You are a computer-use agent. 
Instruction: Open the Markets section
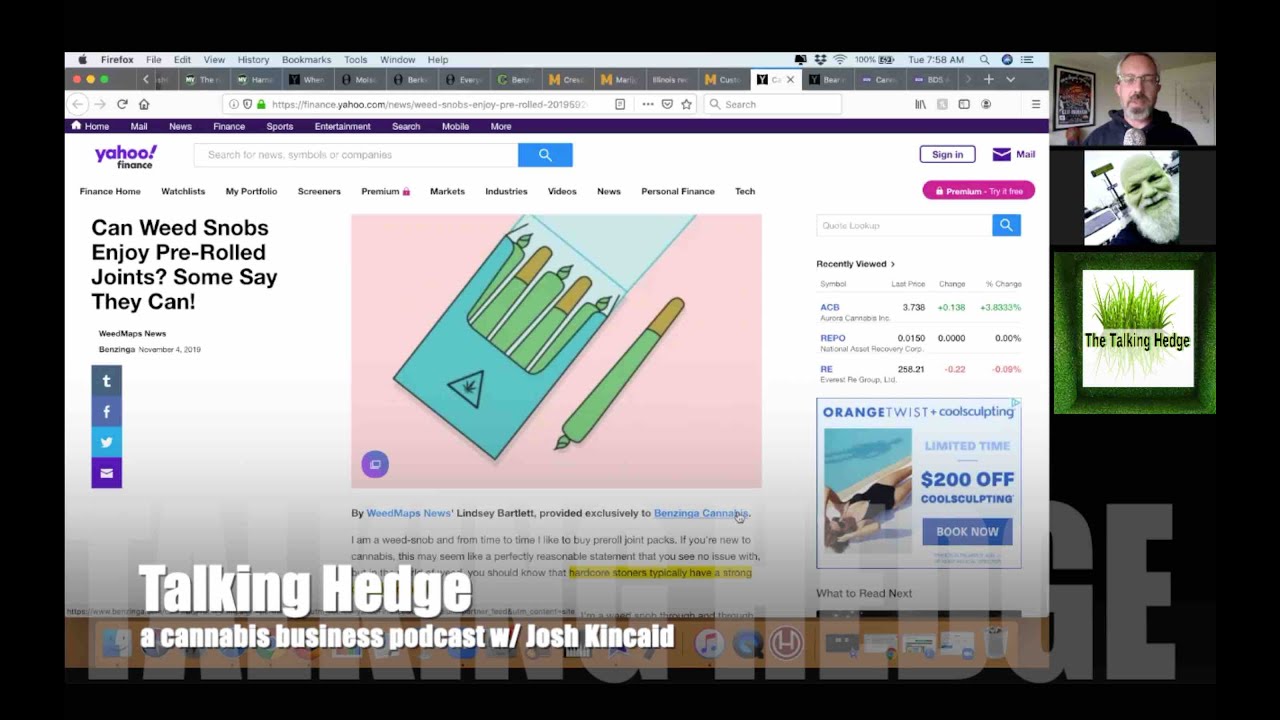pos(447,191)
